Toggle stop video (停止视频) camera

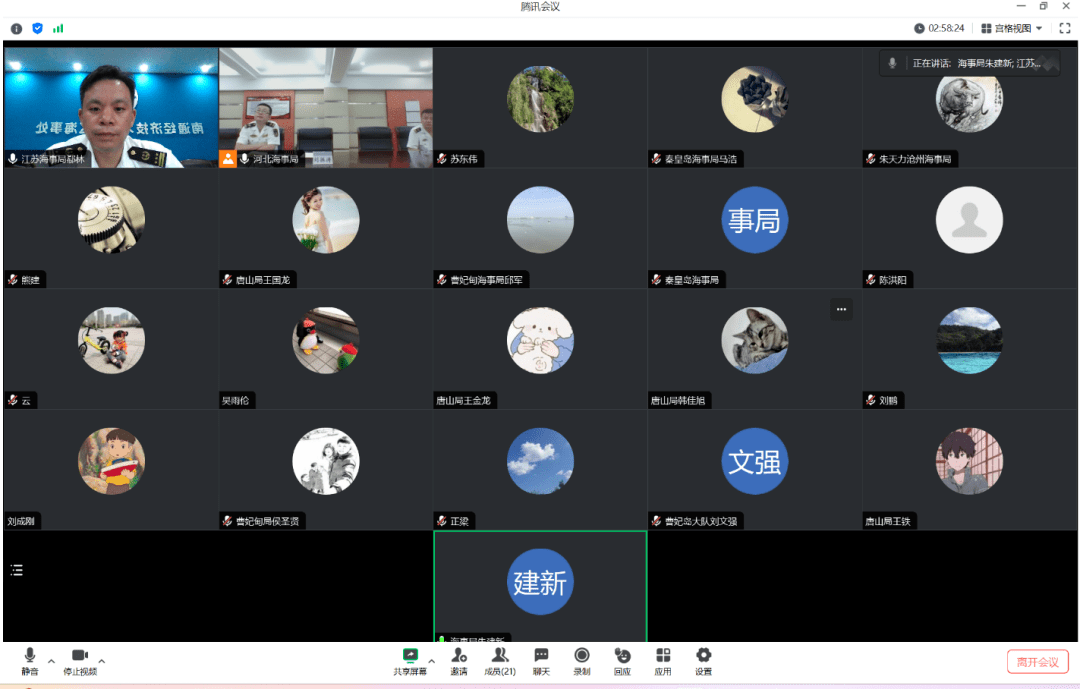click(80, 660)
